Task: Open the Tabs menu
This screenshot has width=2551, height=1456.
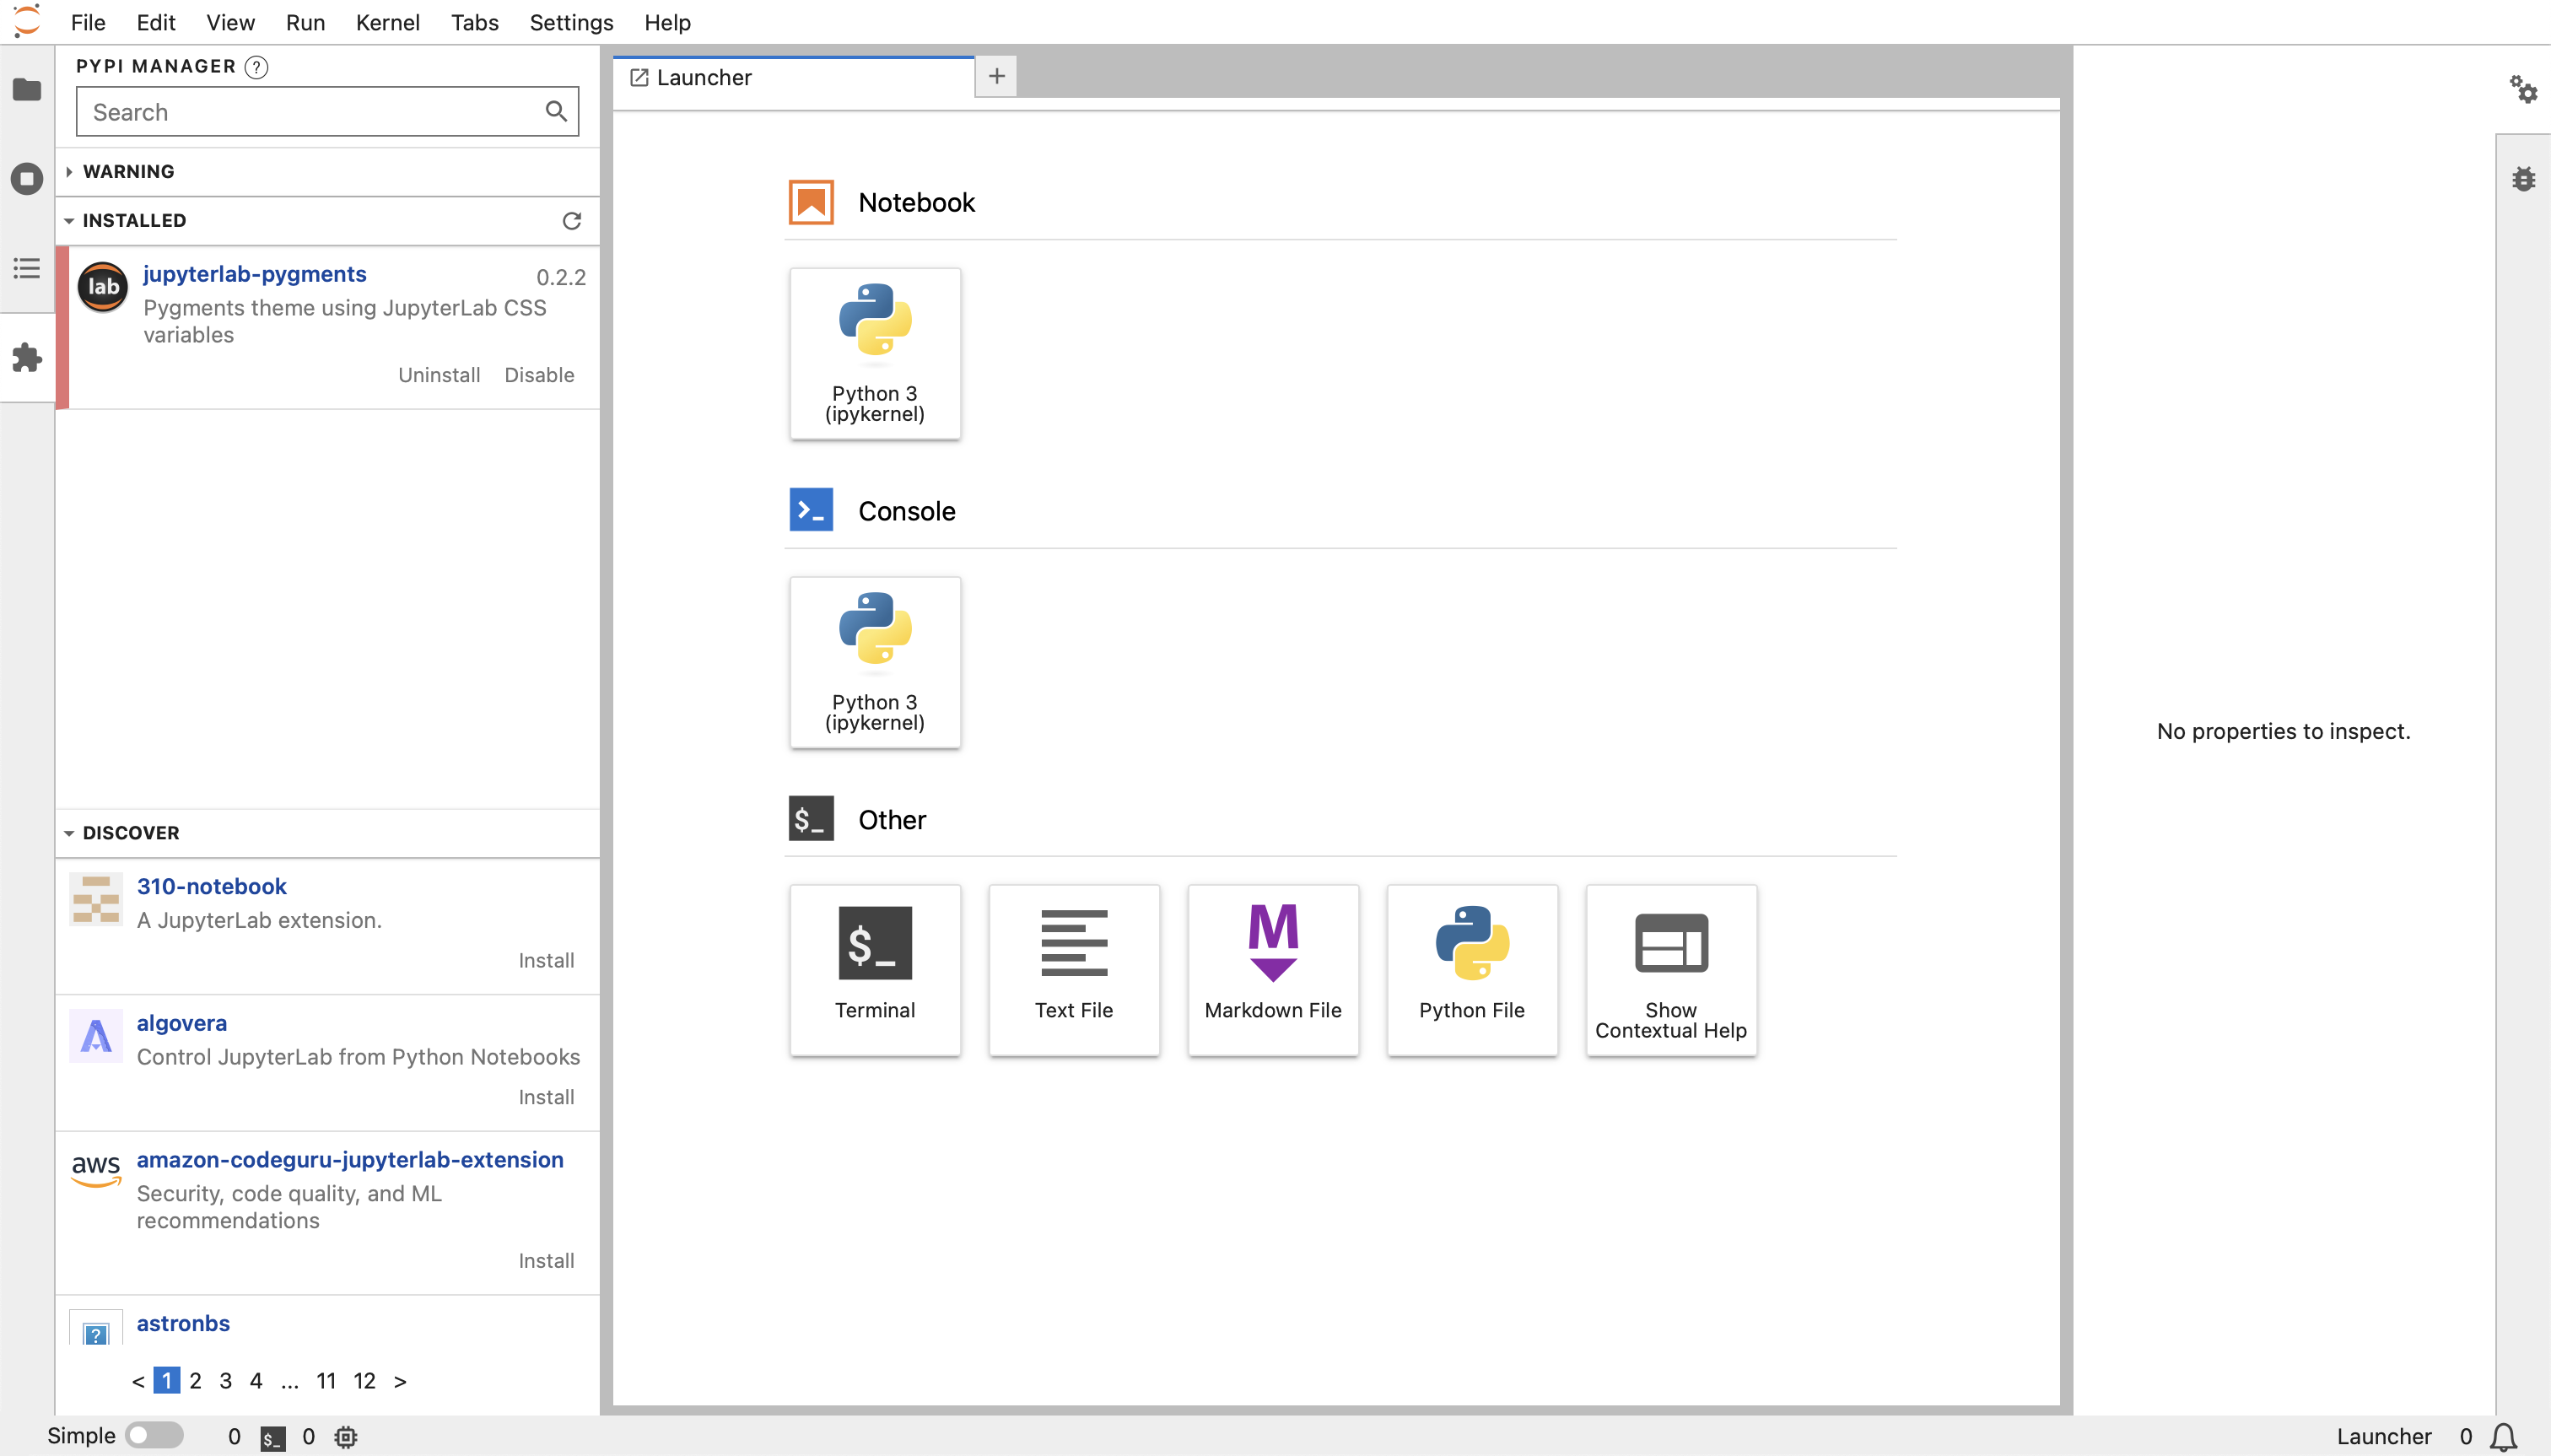Action: 474,22
